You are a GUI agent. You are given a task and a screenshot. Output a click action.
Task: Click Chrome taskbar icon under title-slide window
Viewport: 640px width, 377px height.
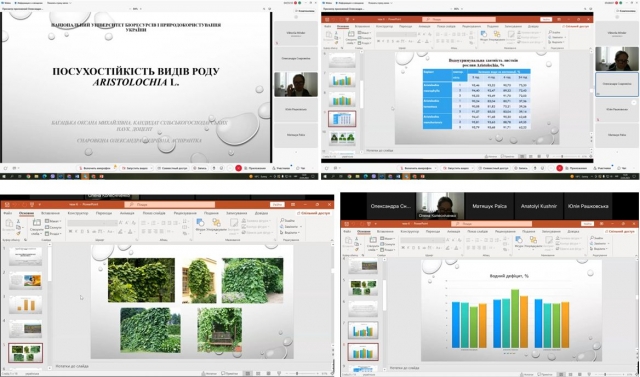click(29, 176)
